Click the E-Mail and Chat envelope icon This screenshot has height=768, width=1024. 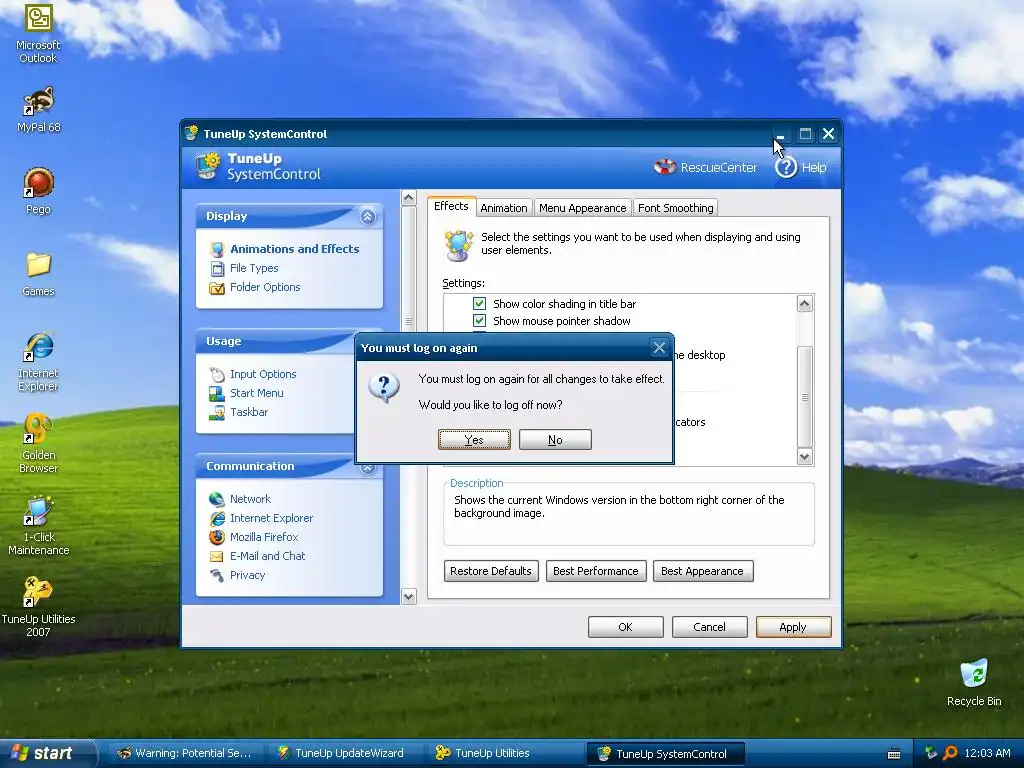[217, 556]
